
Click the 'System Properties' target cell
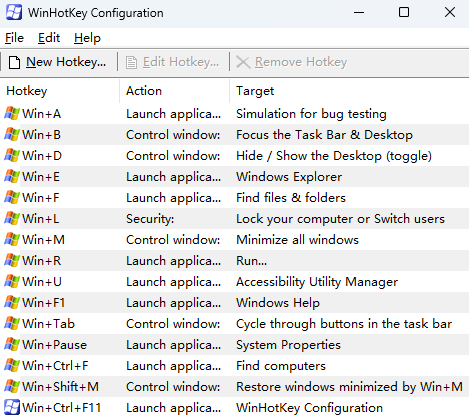288,345
